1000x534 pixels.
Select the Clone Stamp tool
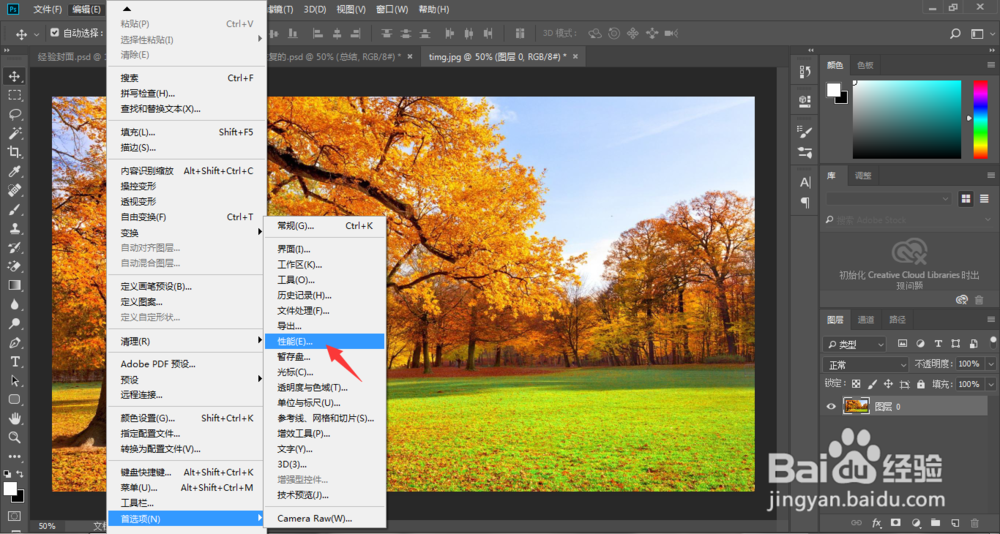[15, 228]
